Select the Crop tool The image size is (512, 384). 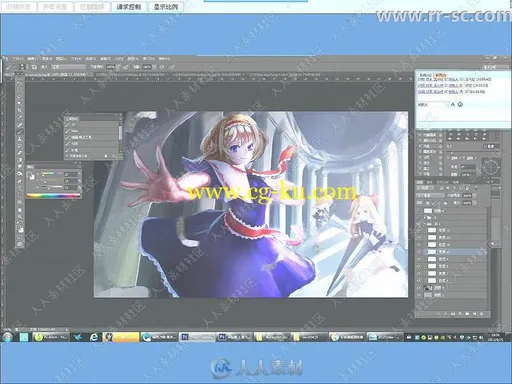click(x=20, y=111)
